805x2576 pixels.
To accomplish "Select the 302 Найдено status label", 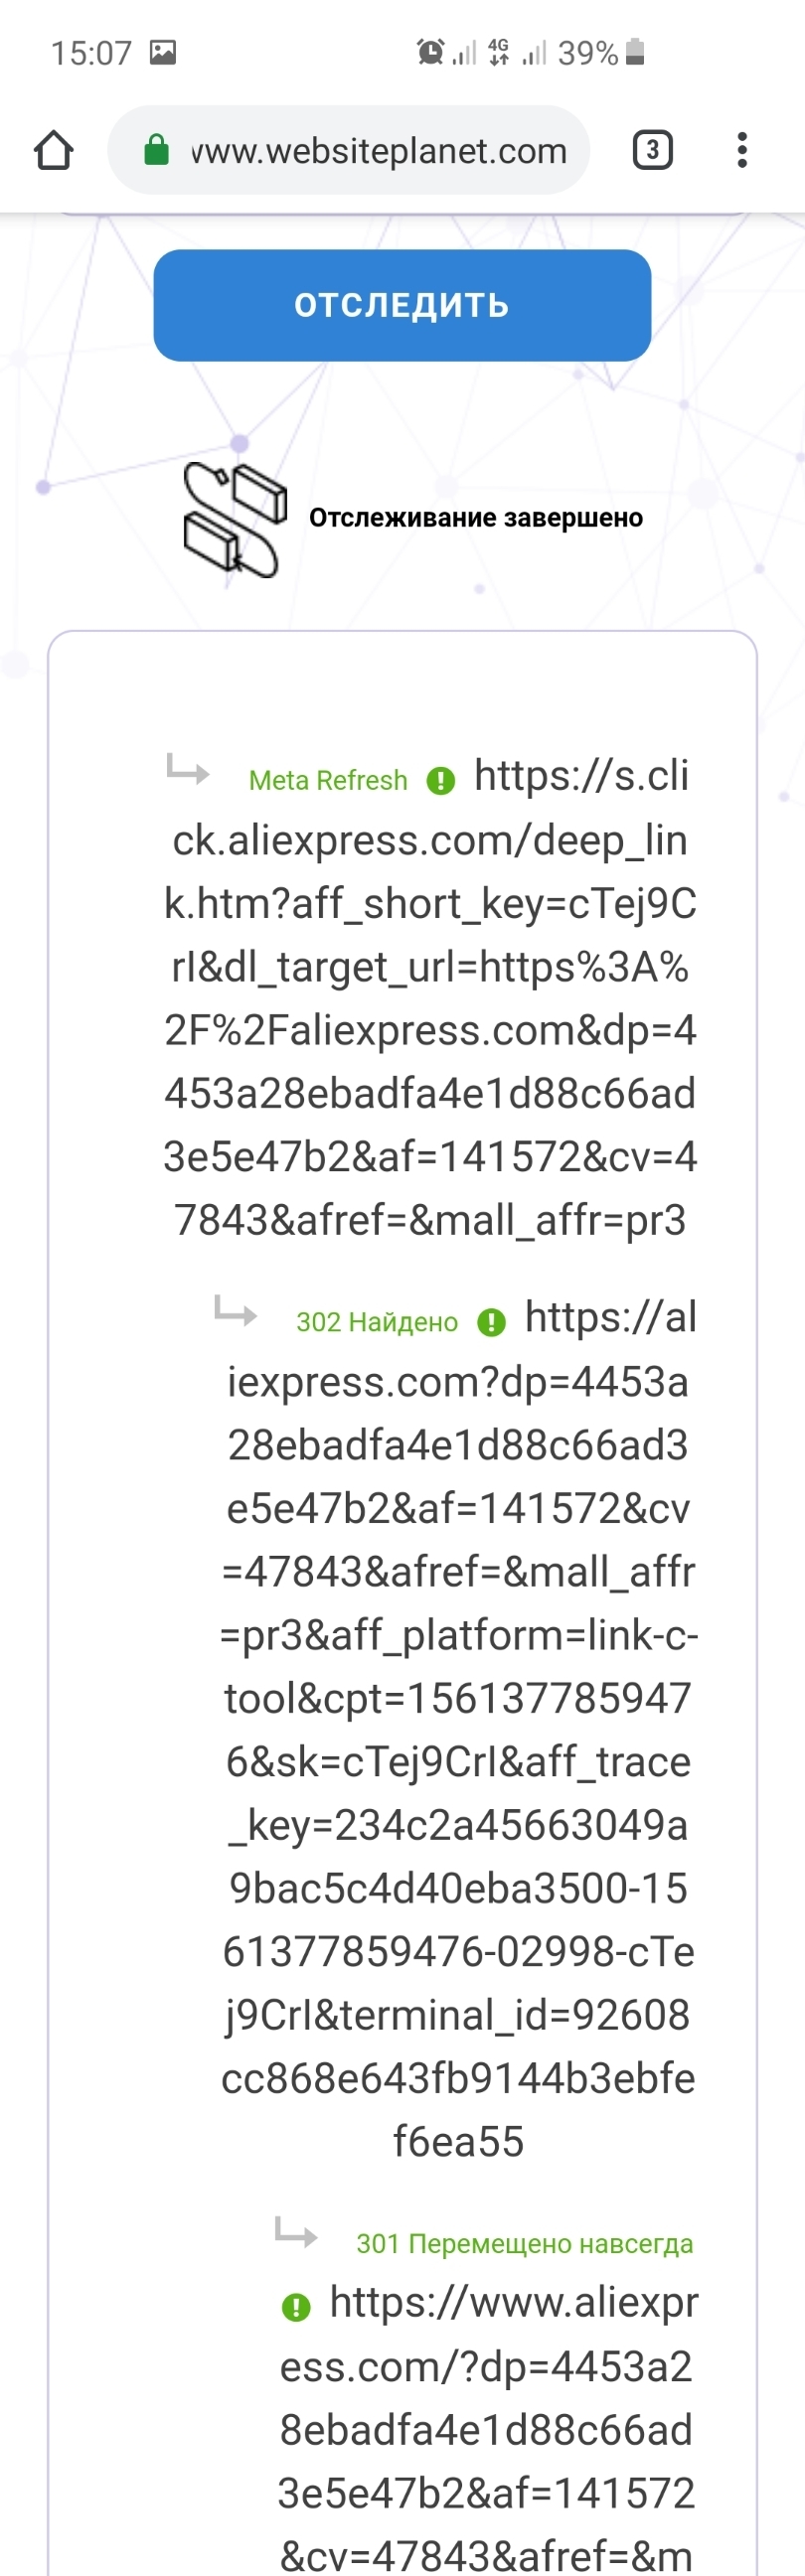I will 376,1323.
